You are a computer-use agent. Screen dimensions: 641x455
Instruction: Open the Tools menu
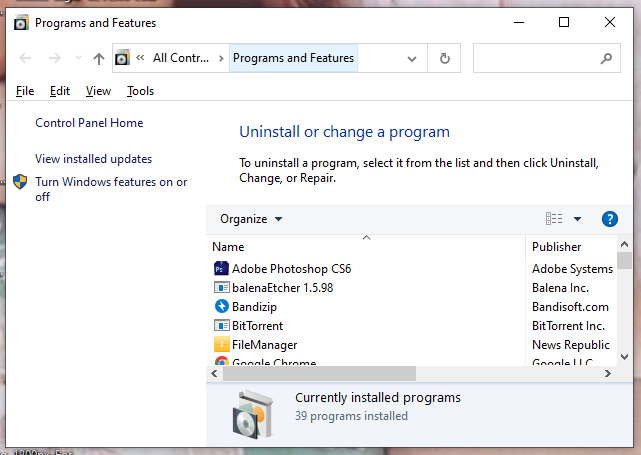pos(140,91)
